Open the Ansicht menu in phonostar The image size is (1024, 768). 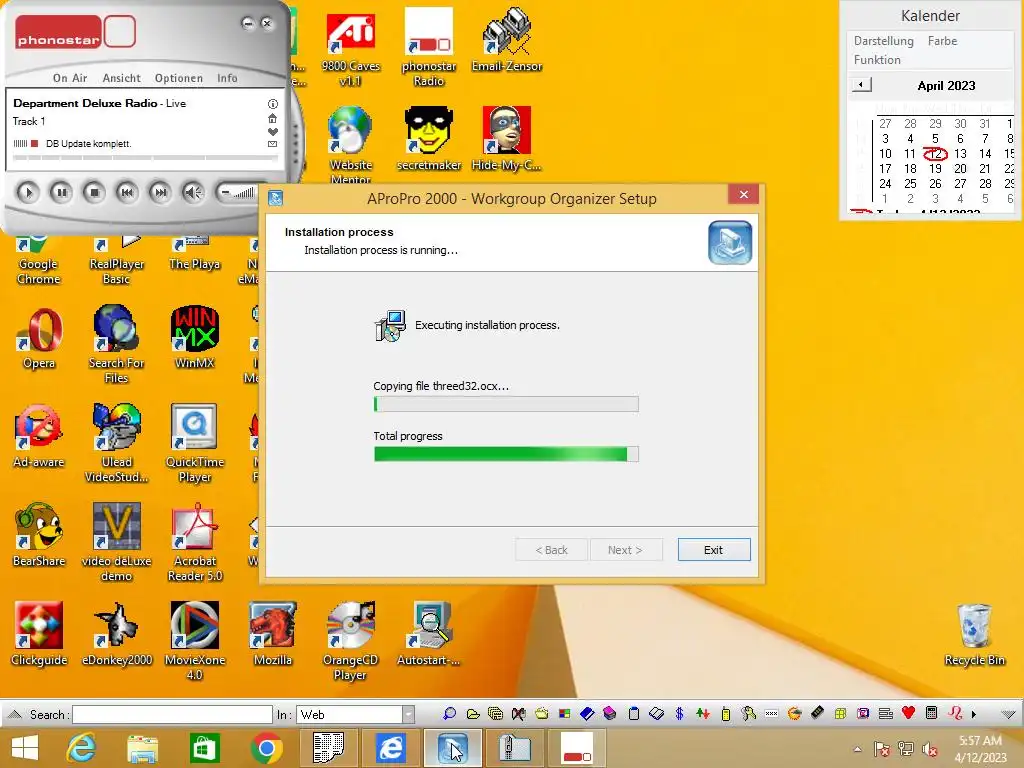click(x=121, y=78)
